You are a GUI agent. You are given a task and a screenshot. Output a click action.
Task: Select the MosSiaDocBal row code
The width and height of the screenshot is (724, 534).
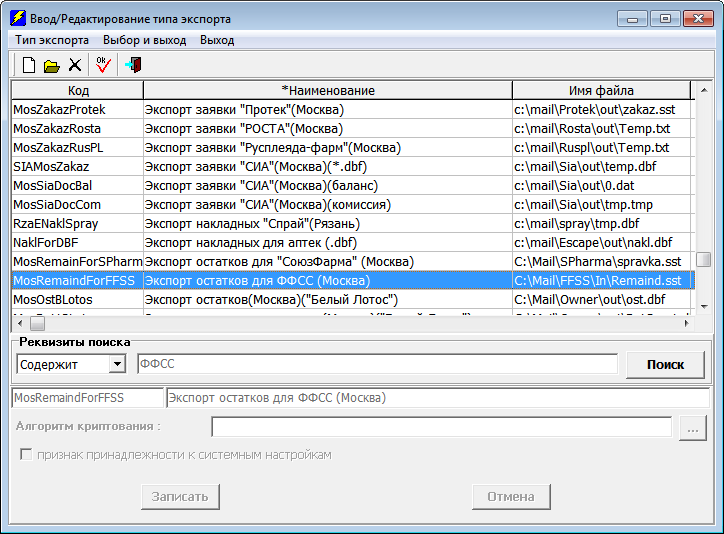pyautogui.click(x=78, y=186)
